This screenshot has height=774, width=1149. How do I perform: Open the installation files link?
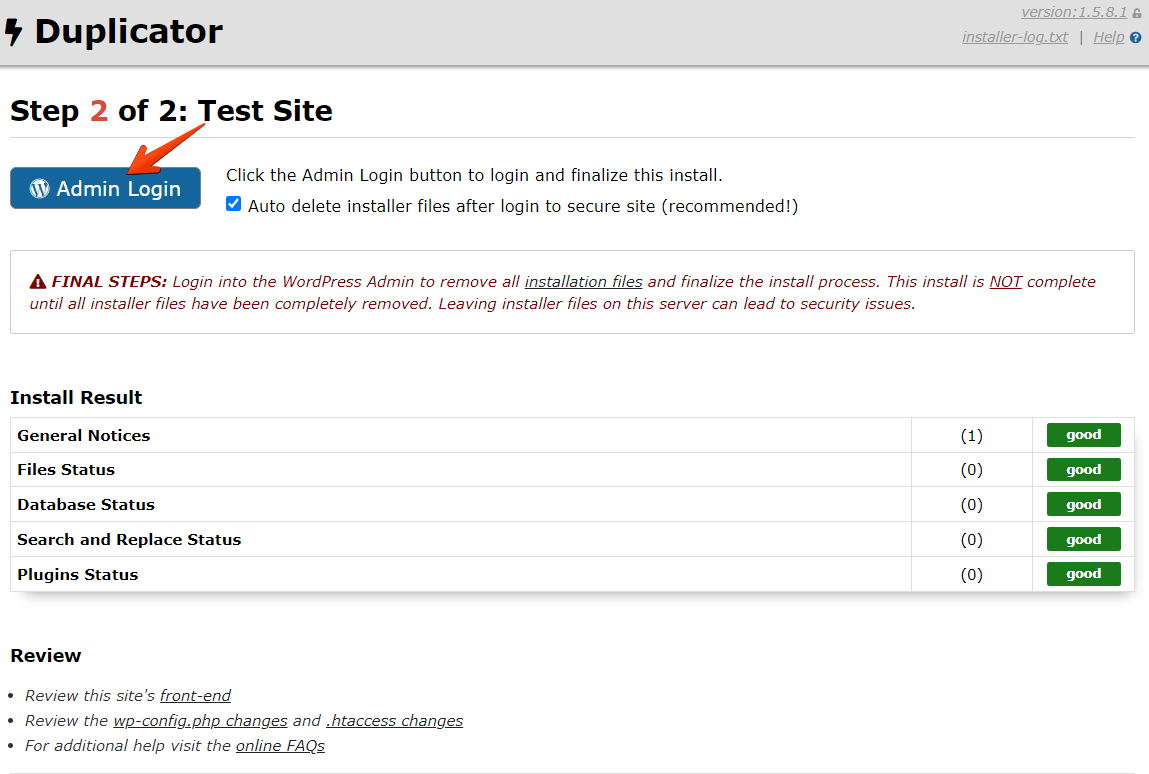tap(583, 282)
